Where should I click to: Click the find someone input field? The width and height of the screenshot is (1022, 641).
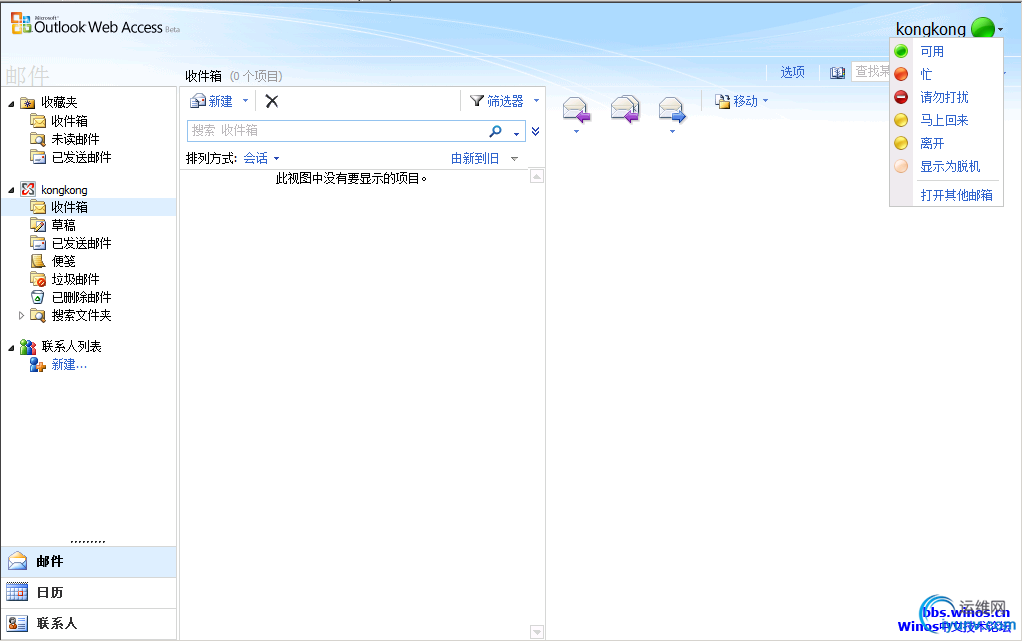tap(871, 72)
